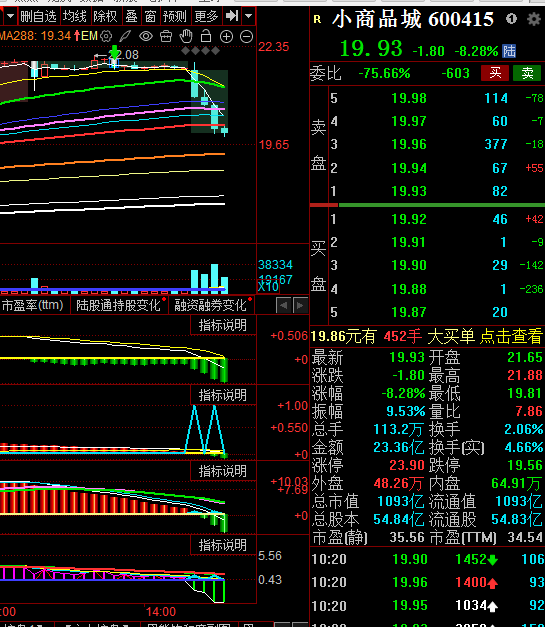Switch to 融资融券变化 tab
This screenshot has width=545, height=627.
pos(211,306)
